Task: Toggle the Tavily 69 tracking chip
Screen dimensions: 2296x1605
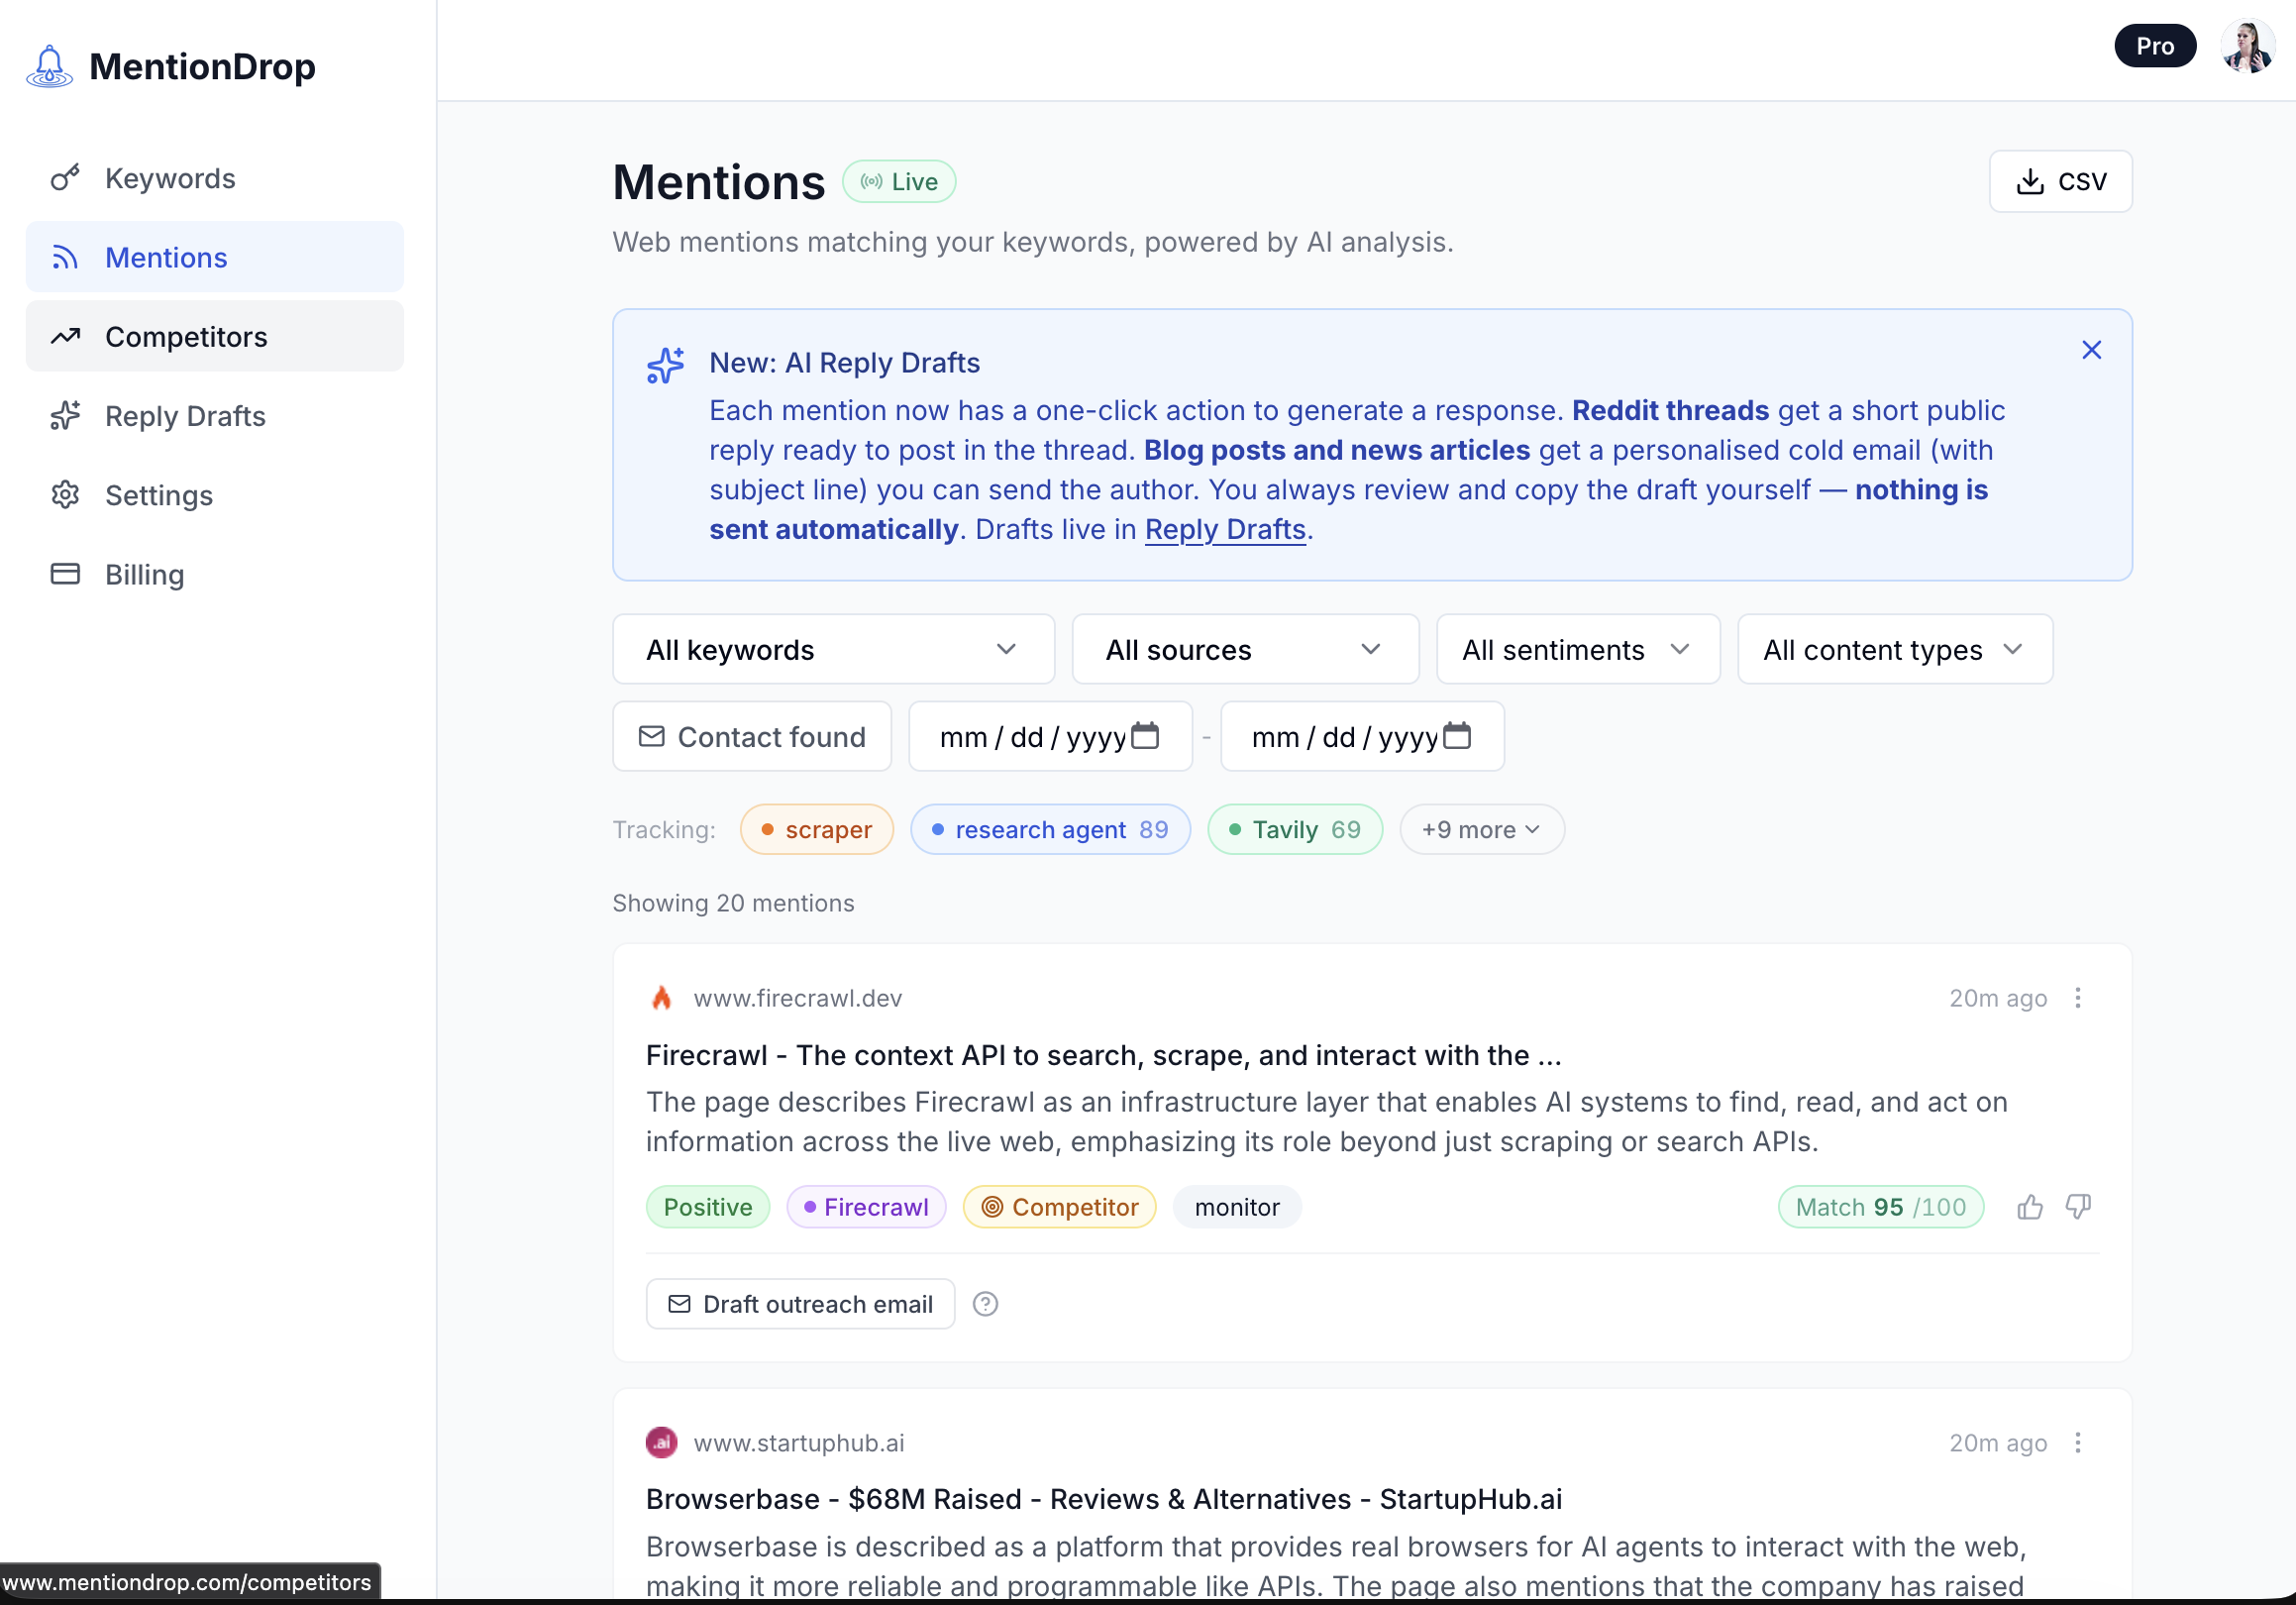Action: click(1294, 829)
